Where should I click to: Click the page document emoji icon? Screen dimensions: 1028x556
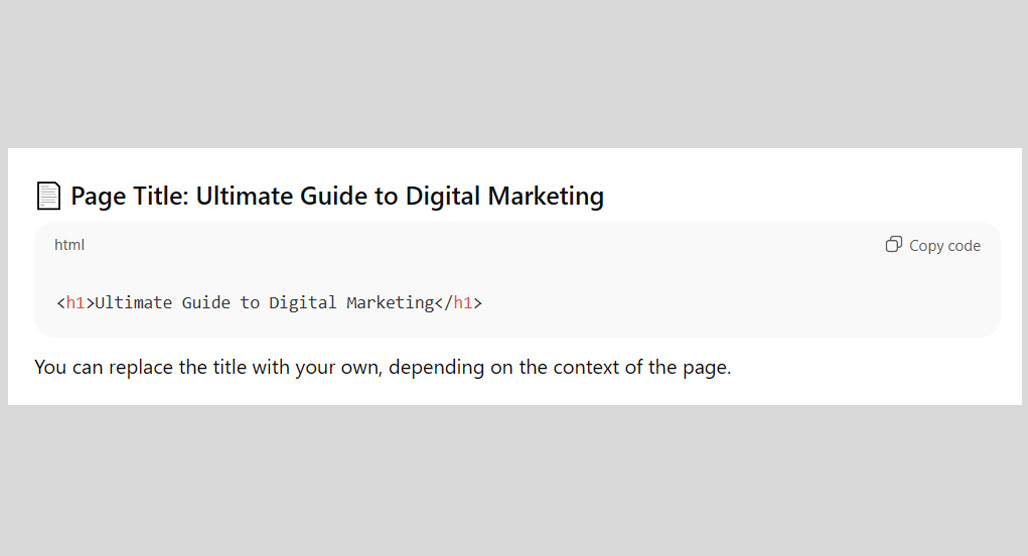point(49,196)
